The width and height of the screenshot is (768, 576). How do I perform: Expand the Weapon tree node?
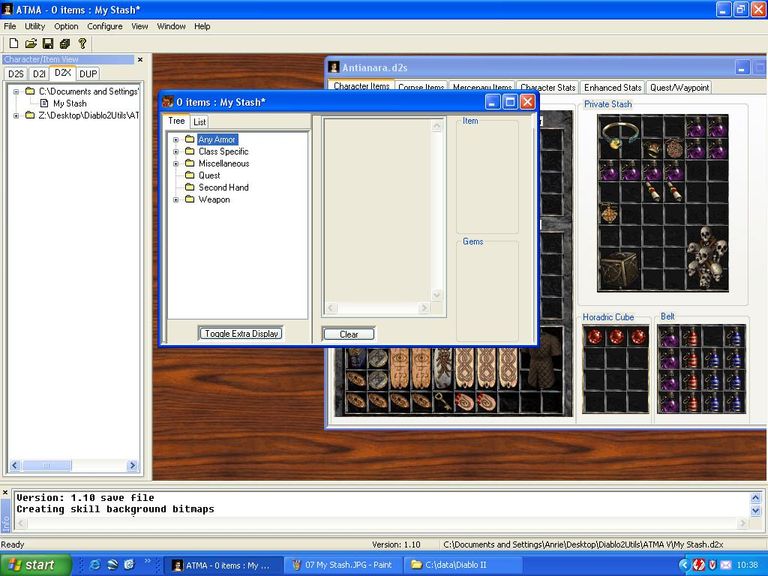tap(176, 200)
